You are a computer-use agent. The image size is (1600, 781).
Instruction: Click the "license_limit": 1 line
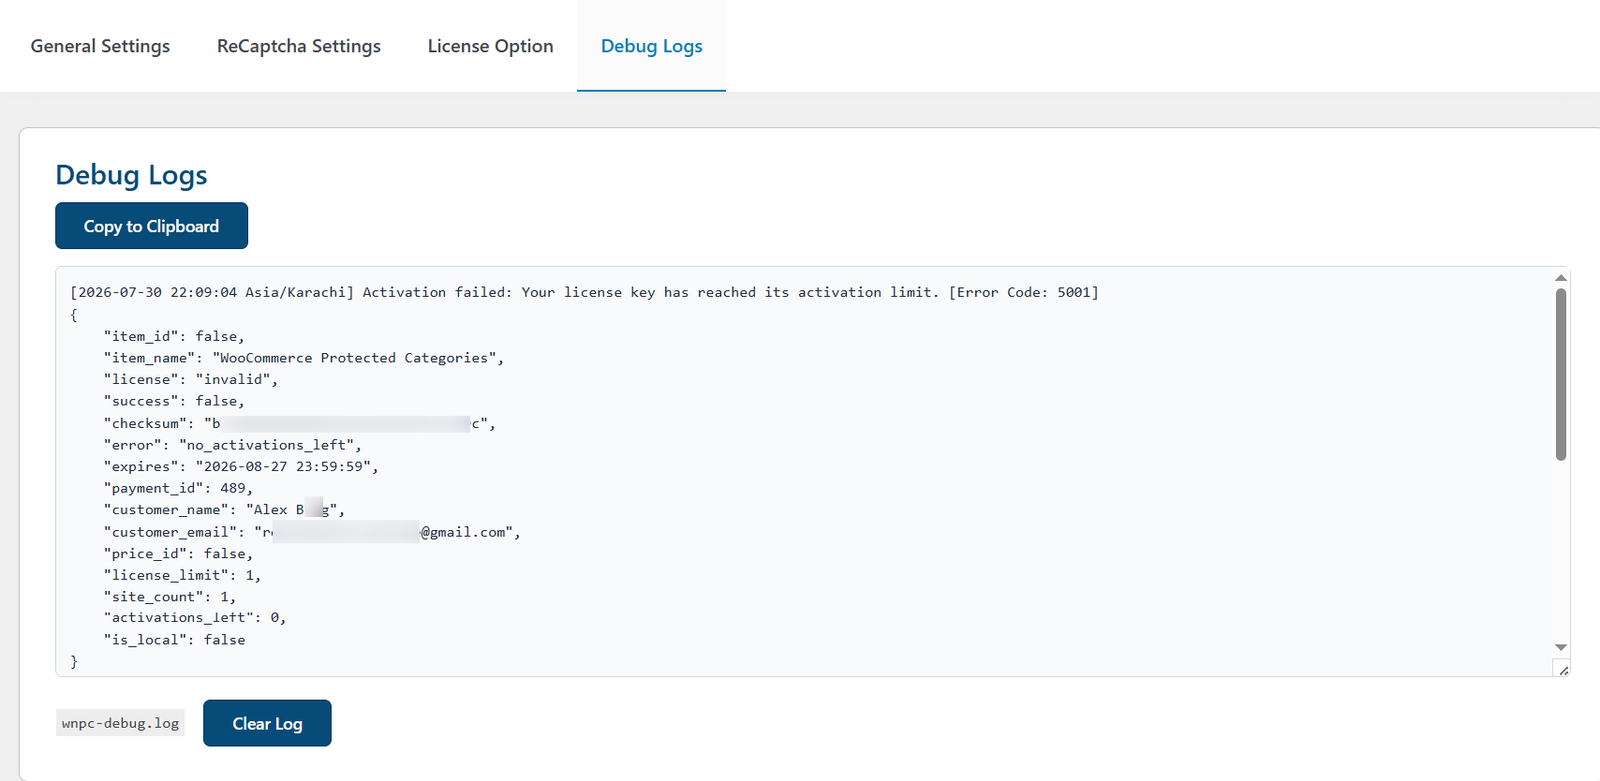pyautogui.click(x=182, y=575)
